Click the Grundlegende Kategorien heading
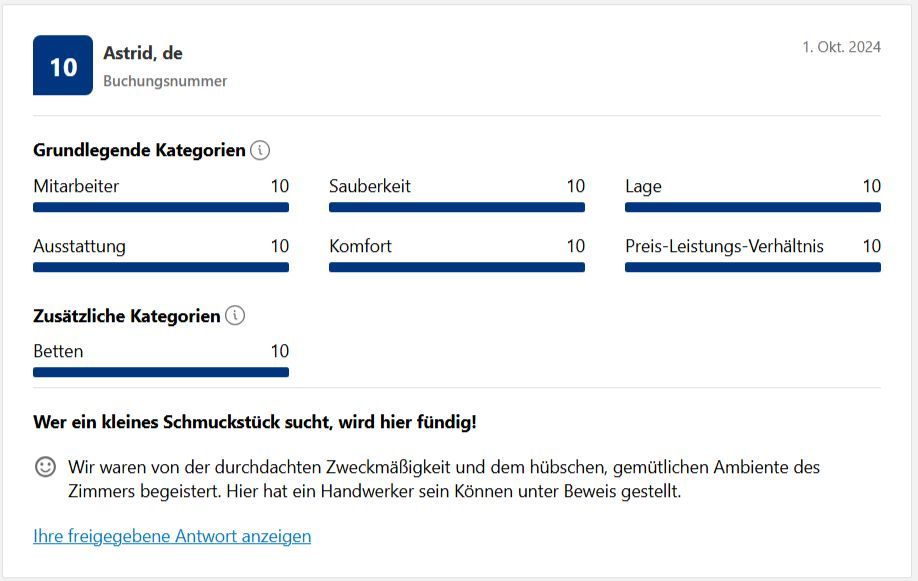 139,150
